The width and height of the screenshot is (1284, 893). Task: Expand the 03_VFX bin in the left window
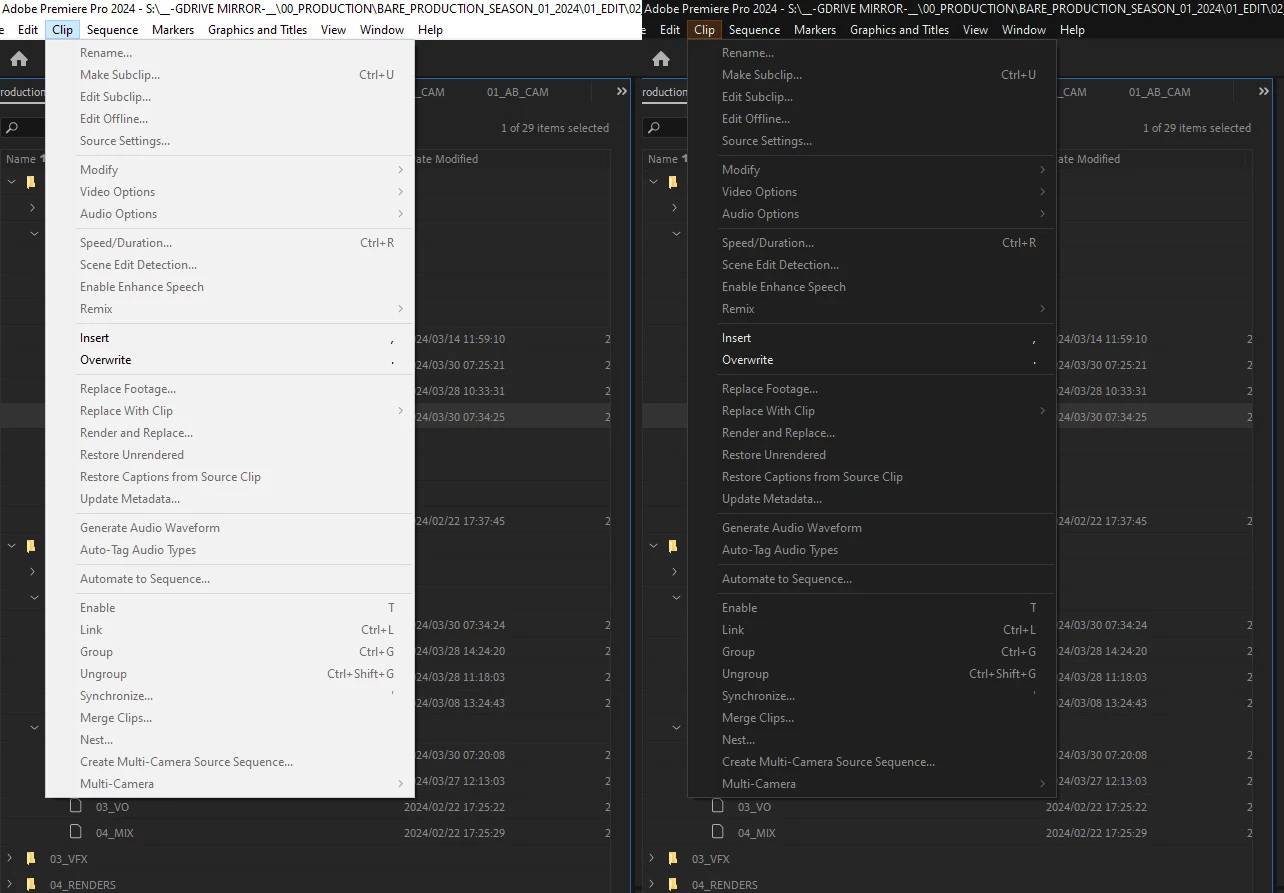pos(10,858)
